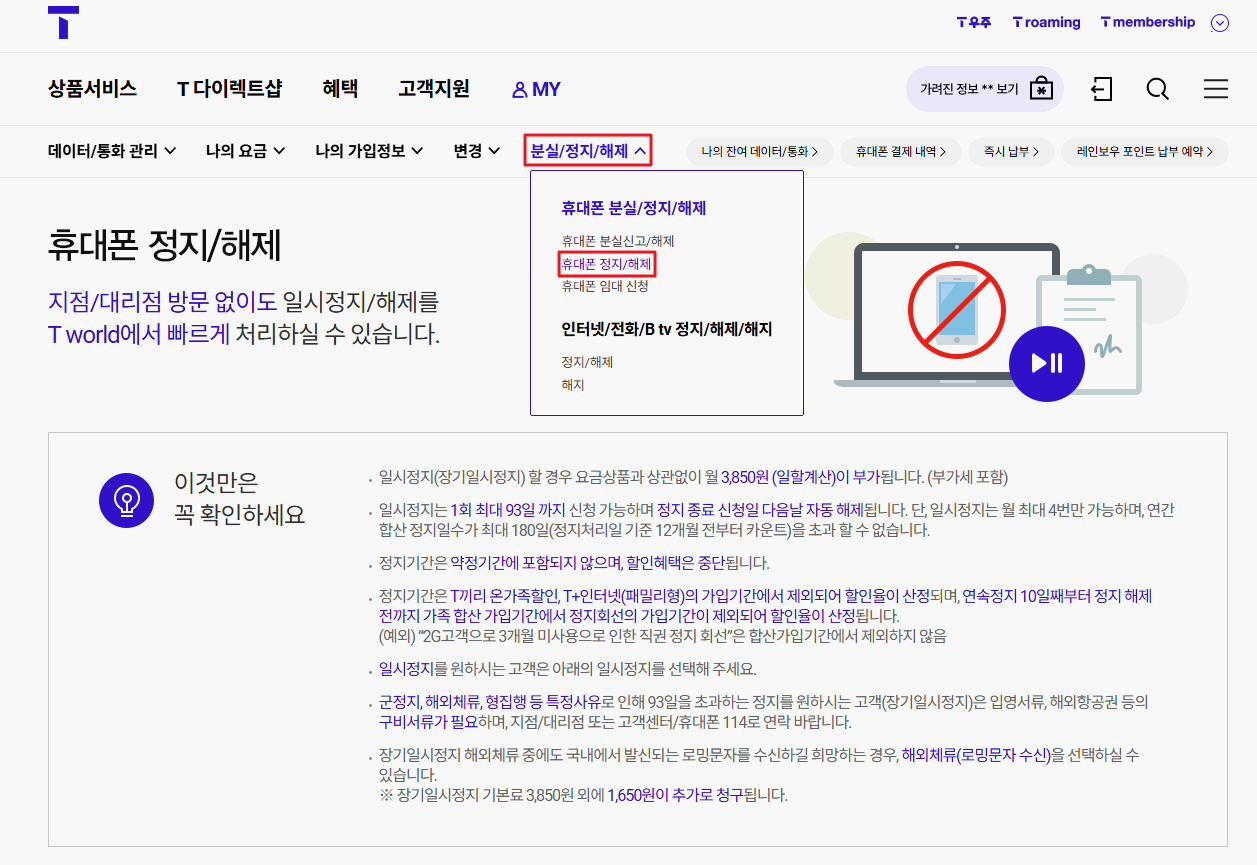Click the 인터넷/전화/B tv 정지/해제/해지 heading
The image size is (1257, 865).
(667, 329)
